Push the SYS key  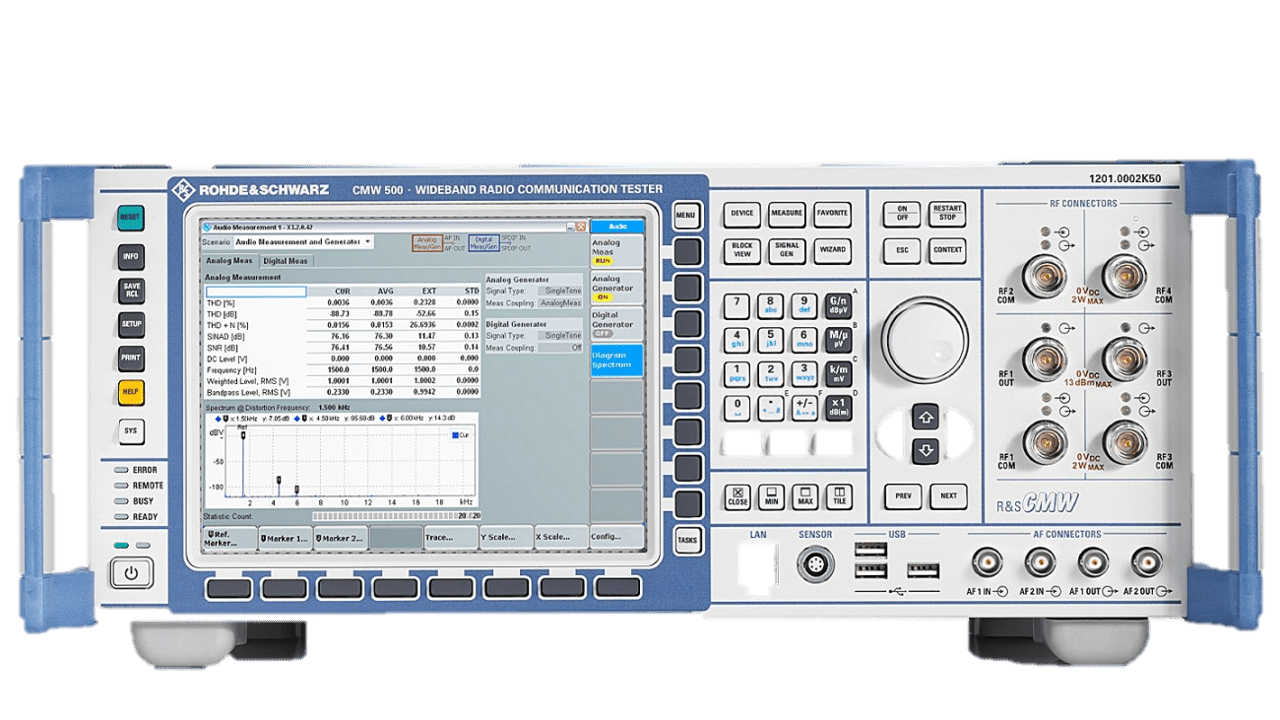(131, 431)
